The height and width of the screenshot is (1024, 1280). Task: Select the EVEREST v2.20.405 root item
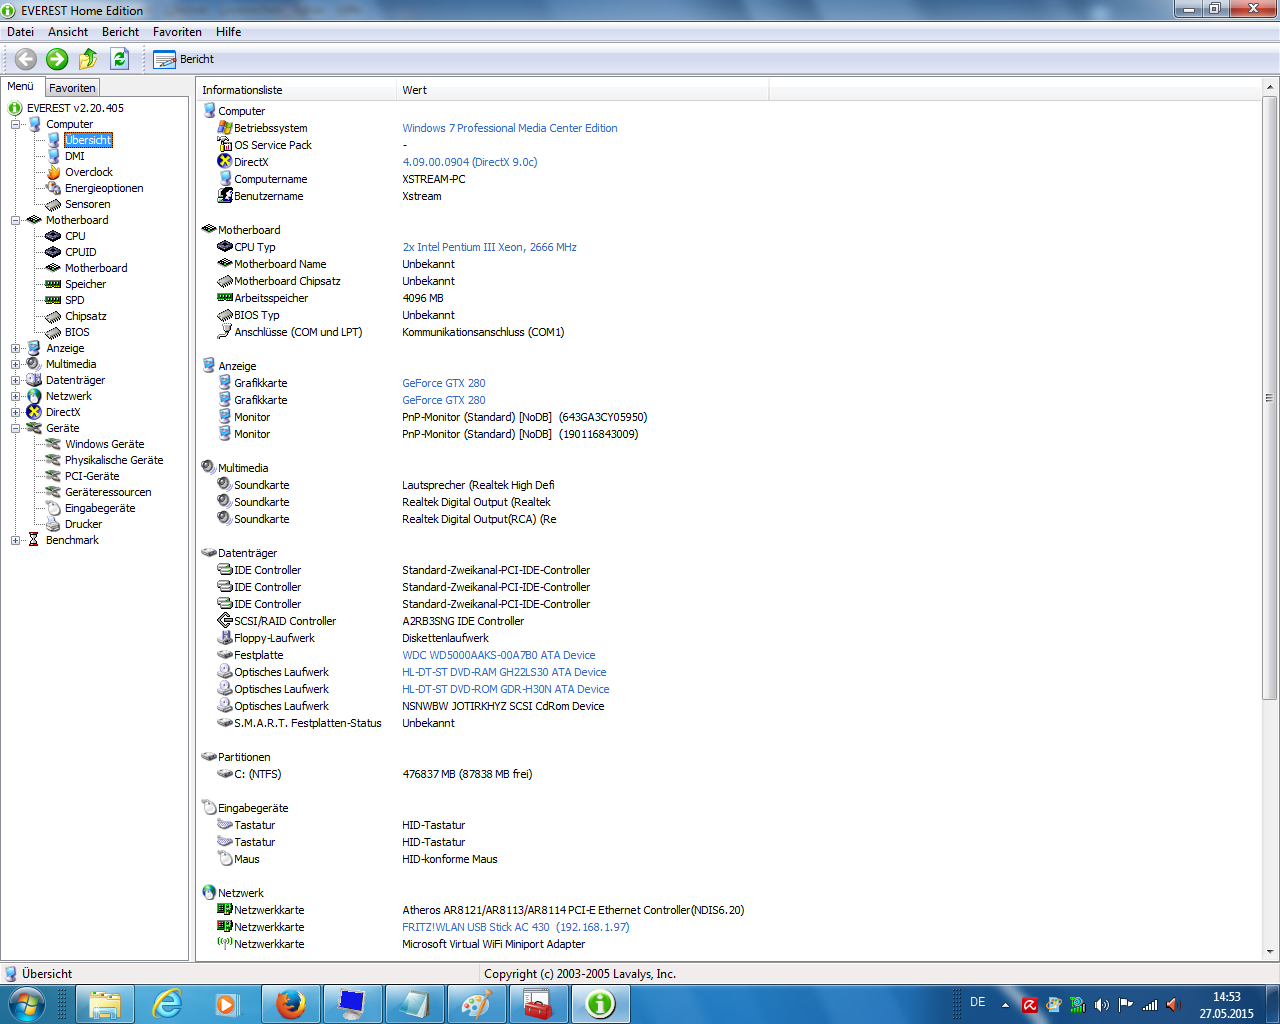pos(75,108)
